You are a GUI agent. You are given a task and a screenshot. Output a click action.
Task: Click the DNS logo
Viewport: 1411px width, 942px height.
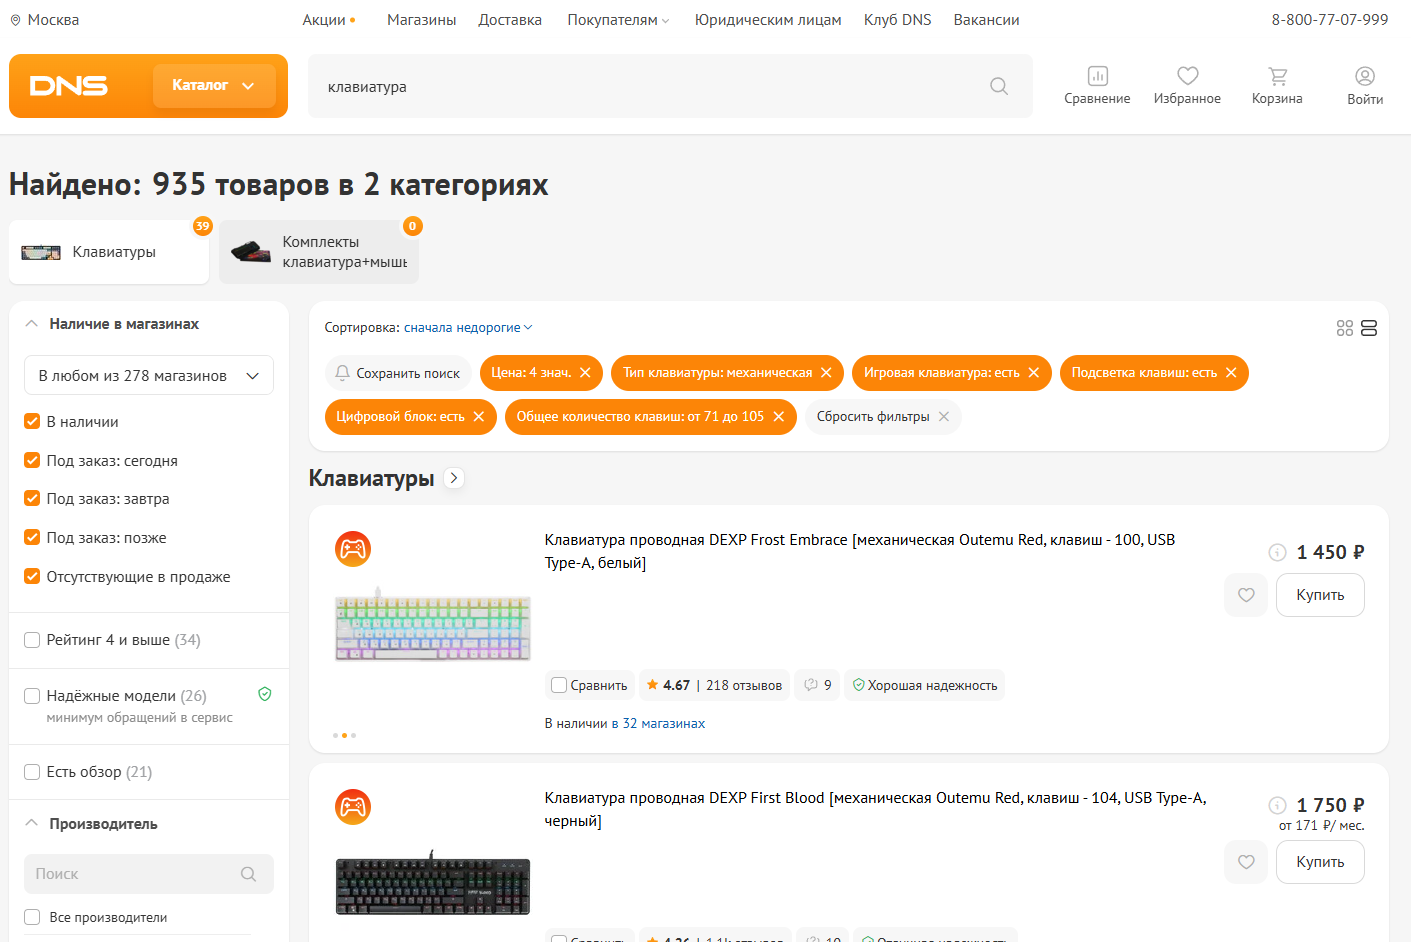pyautogui.click(x=68, y=86)
